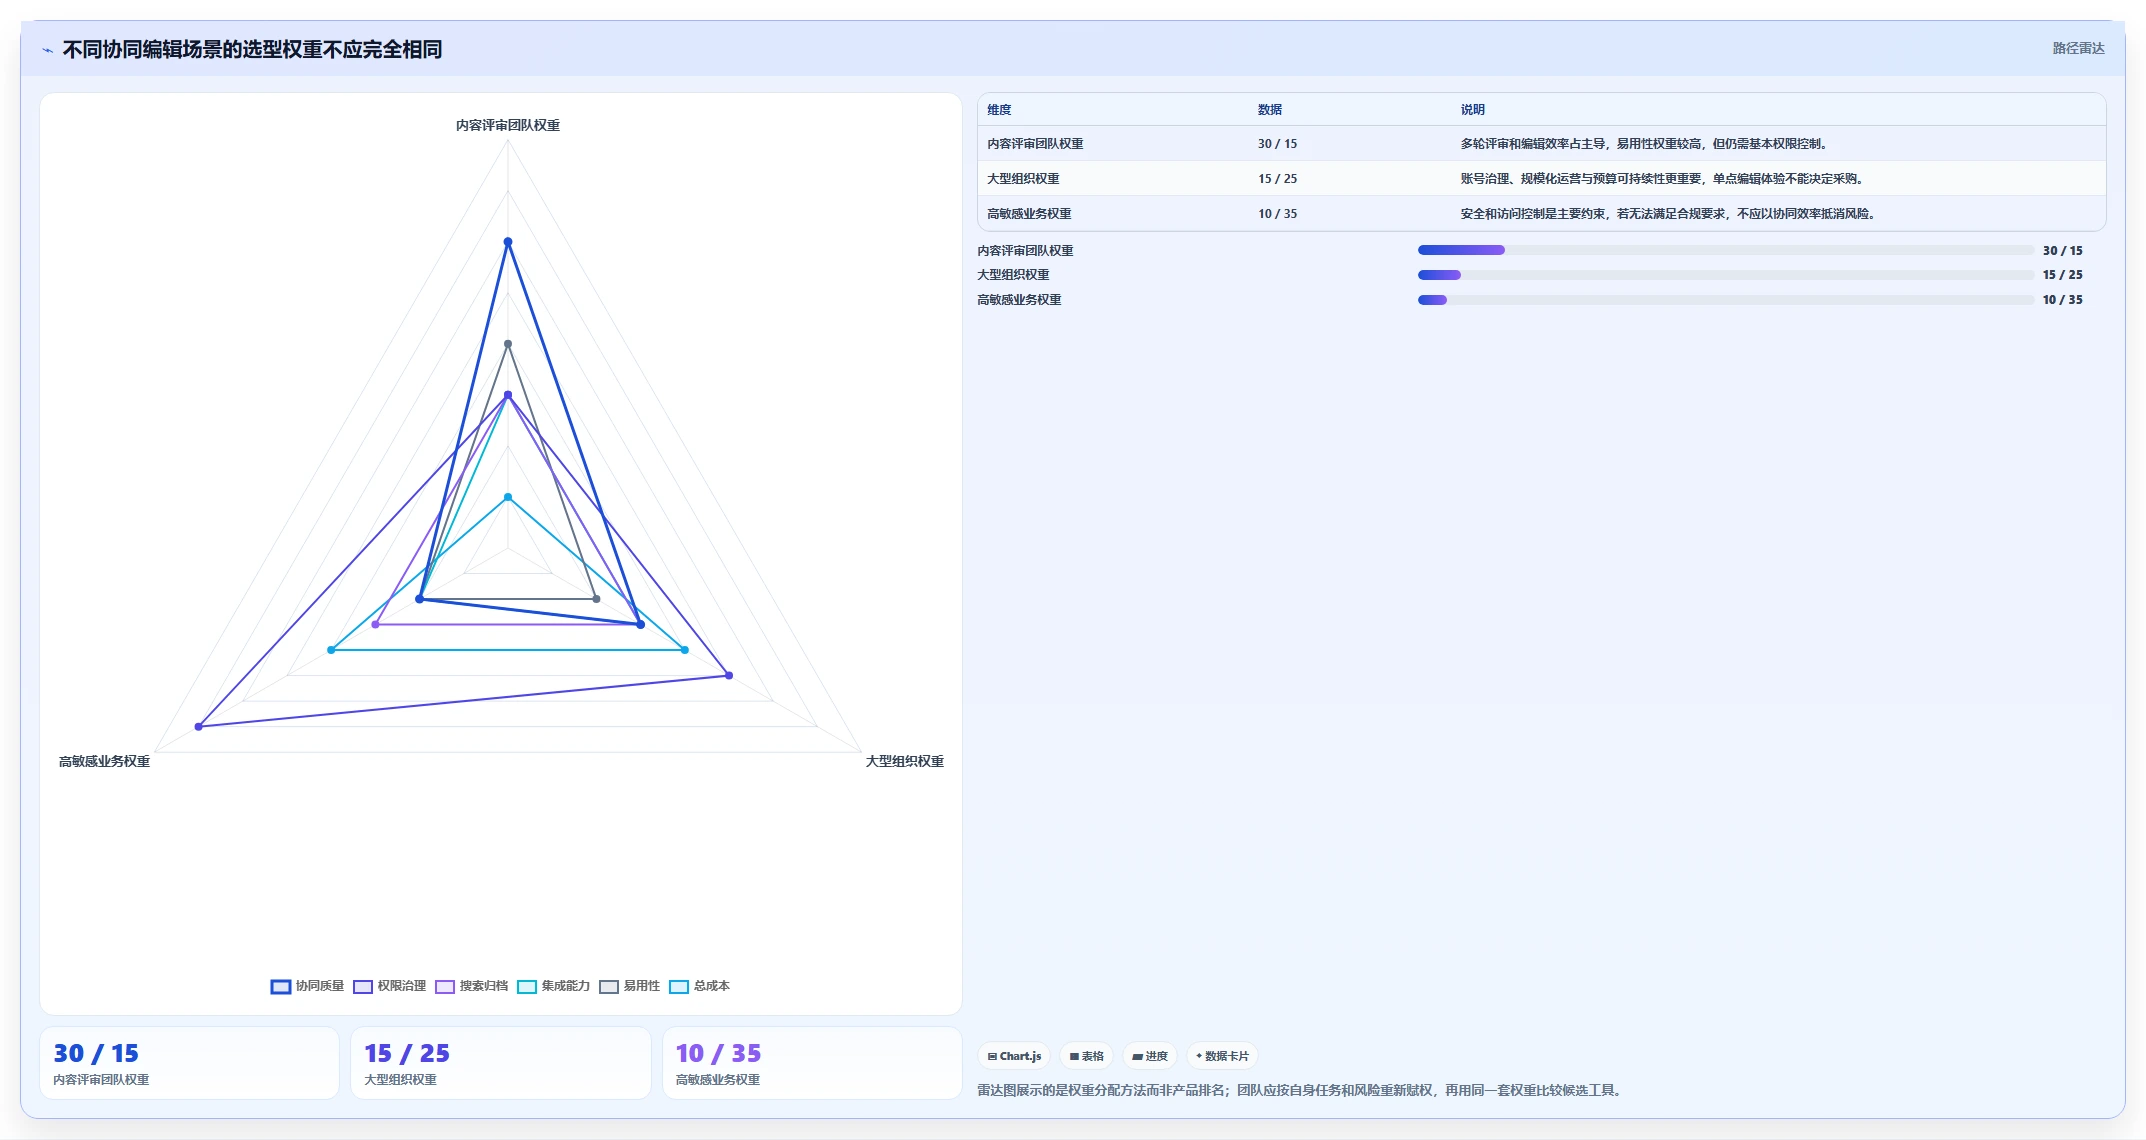This screenshot has width=2146, height=1140.
Task: Click the small icon before the page title
Action: [x=47, y=50]
